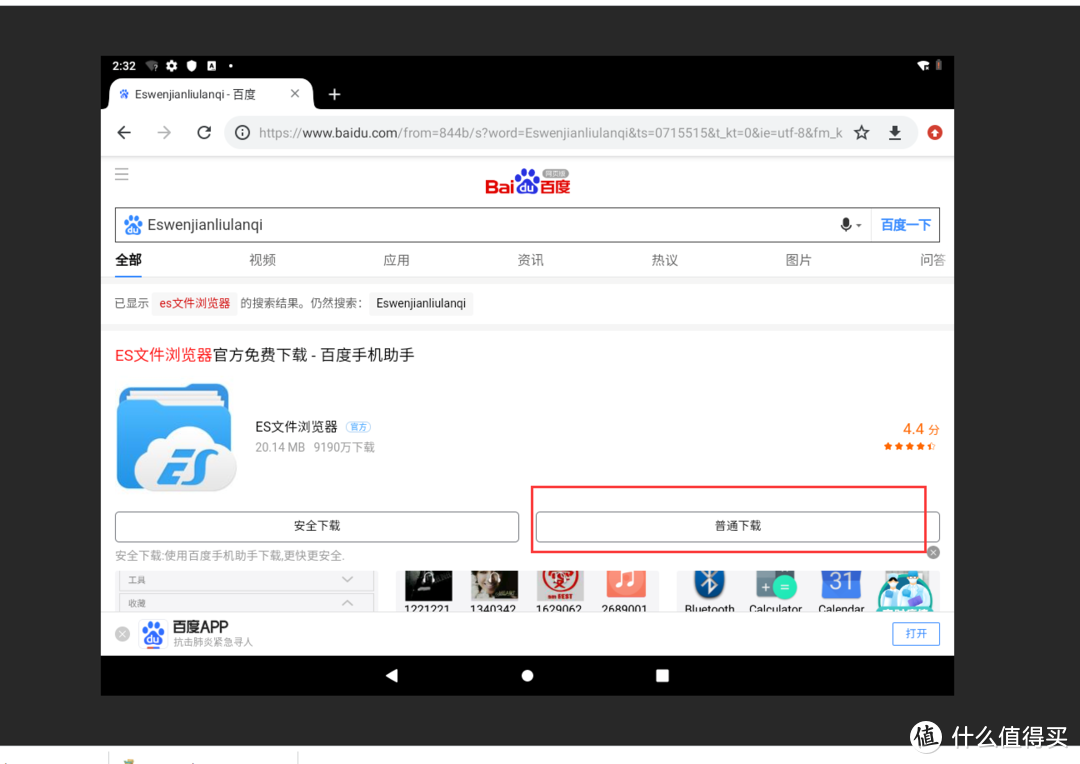Image resolution: width=1080 pixels, height=764 pixels.
Task: Collapse the 收藏 row chevron
Action: [347, 603]
